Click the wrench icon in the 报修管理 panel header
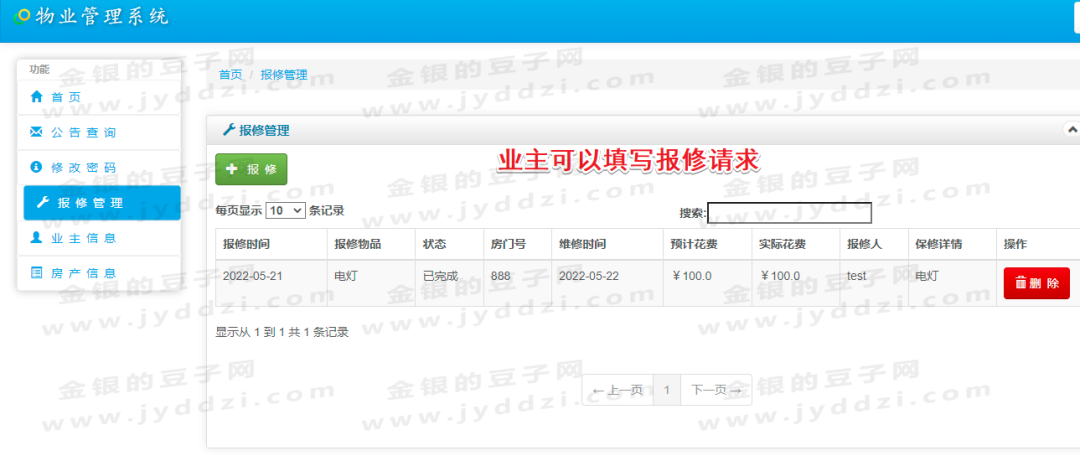 coord(229,130)
